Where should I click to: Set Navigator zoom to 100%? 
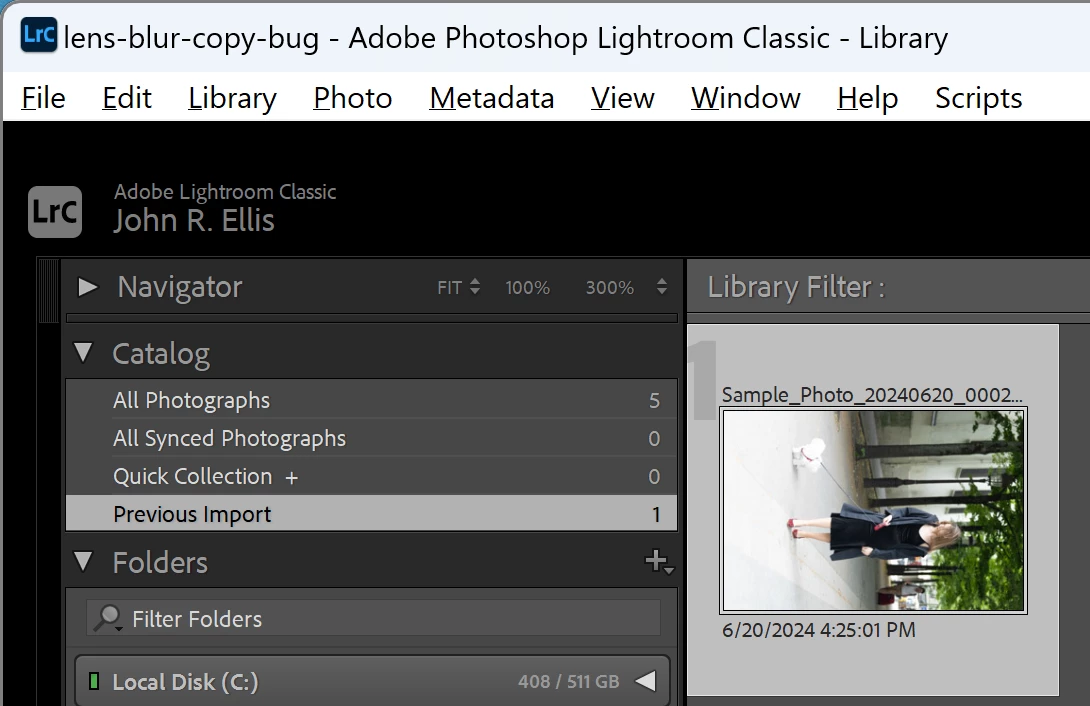pos(527,288)
